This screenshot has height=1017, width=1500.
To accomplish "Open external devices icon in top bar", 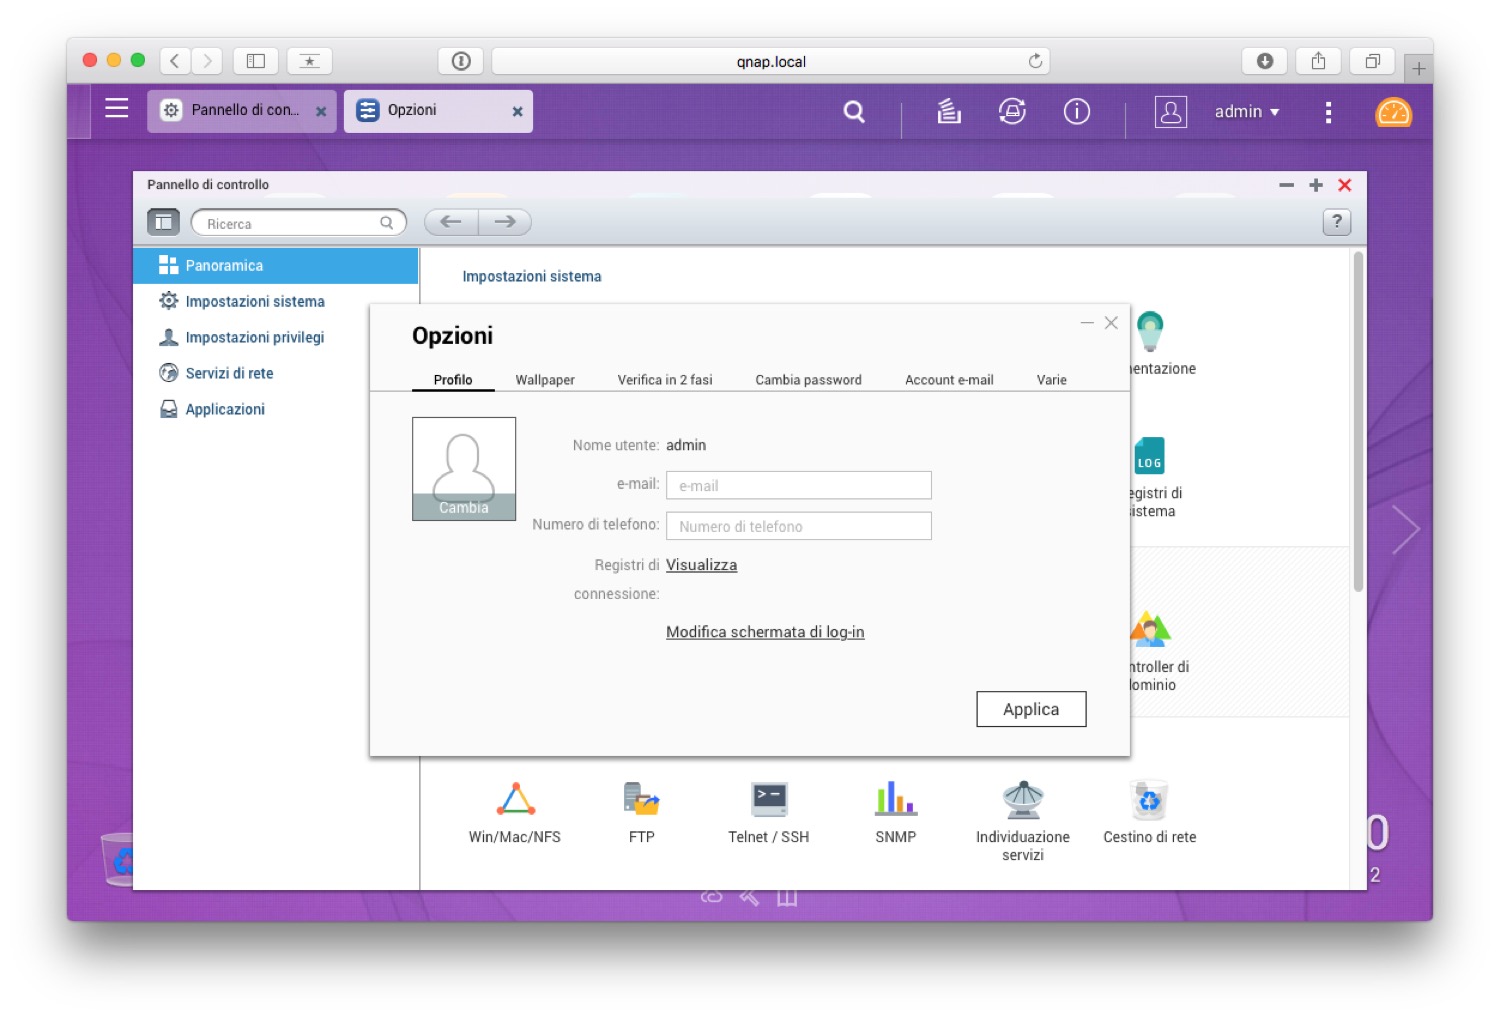I will [1012, 111].
